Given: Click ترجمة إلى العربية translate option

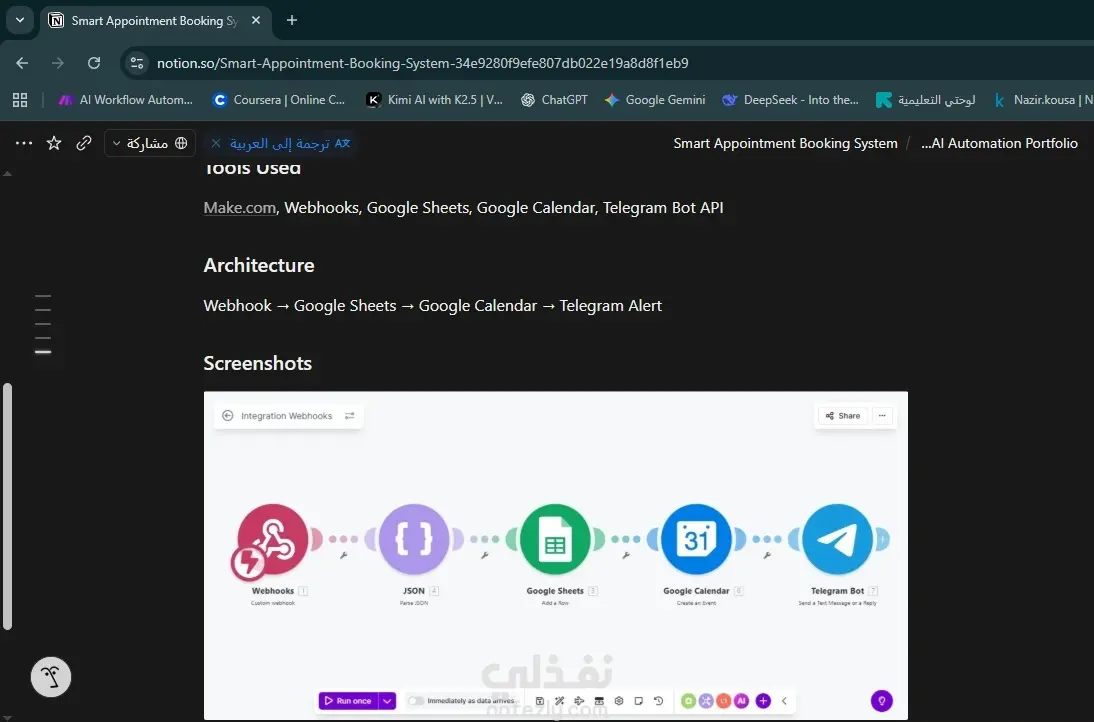Looking at the screenshot, I should click(290, 143).
